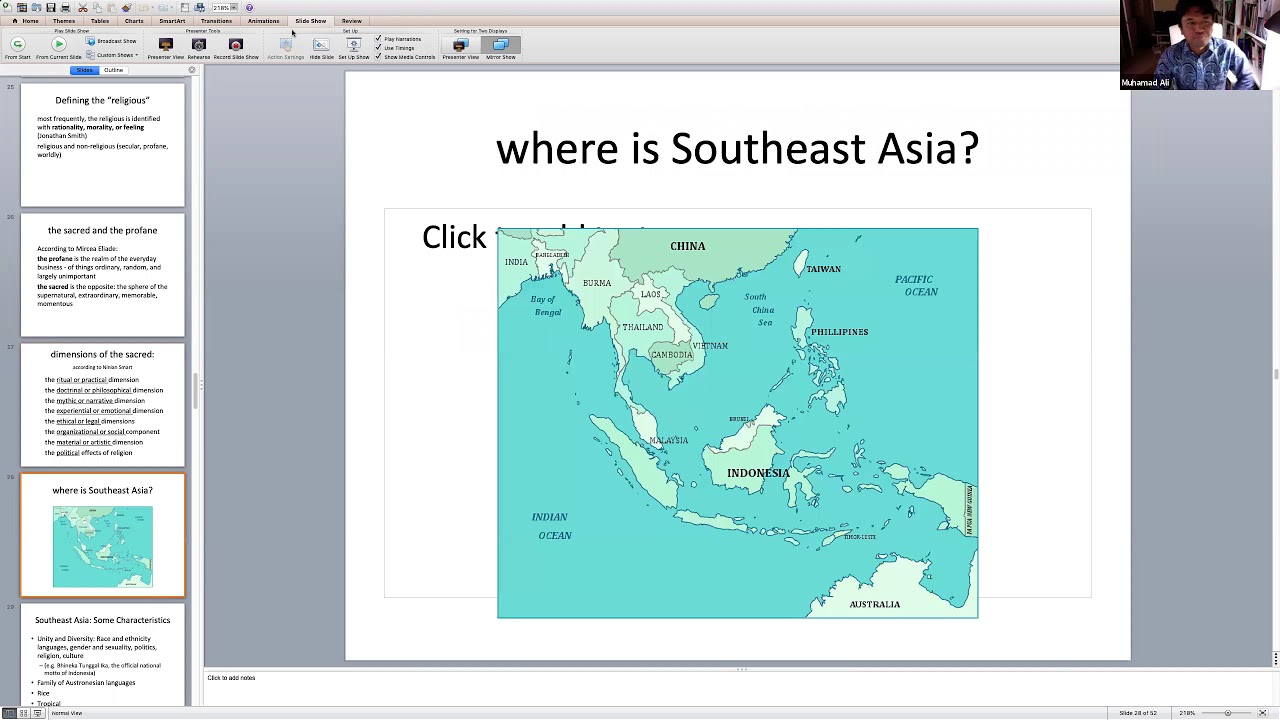Click the Cut scissors icon

tap(83, 7)
